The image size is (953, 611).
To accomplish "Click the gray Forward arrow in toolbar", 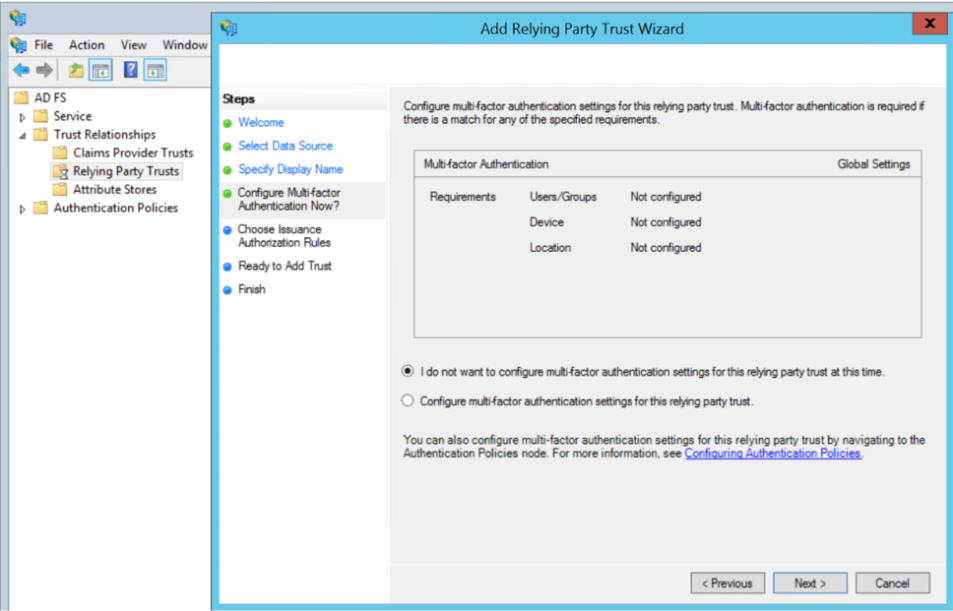I will pos(44,70).
